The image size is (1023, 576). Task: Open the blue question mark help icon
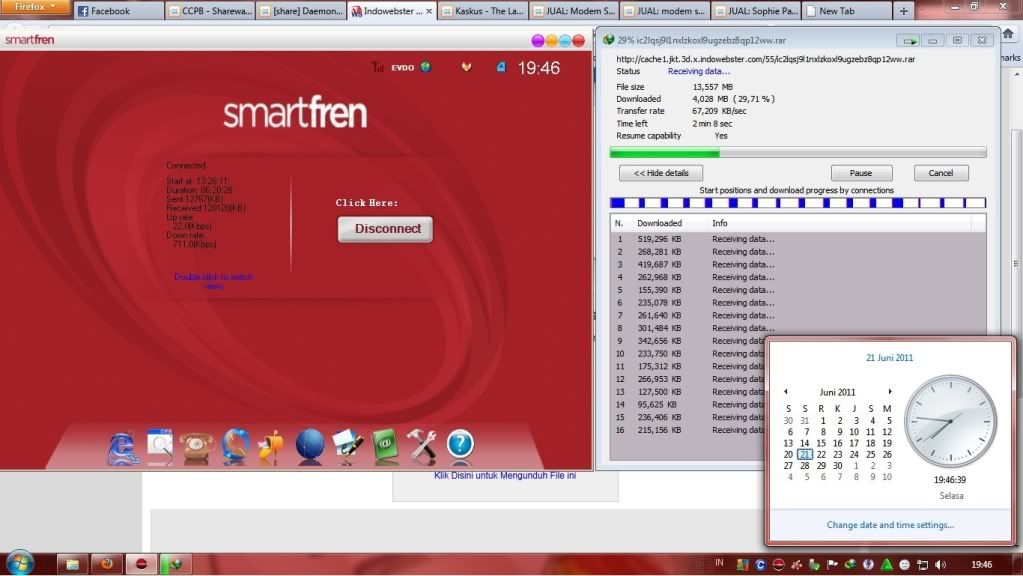pos(460,445)
